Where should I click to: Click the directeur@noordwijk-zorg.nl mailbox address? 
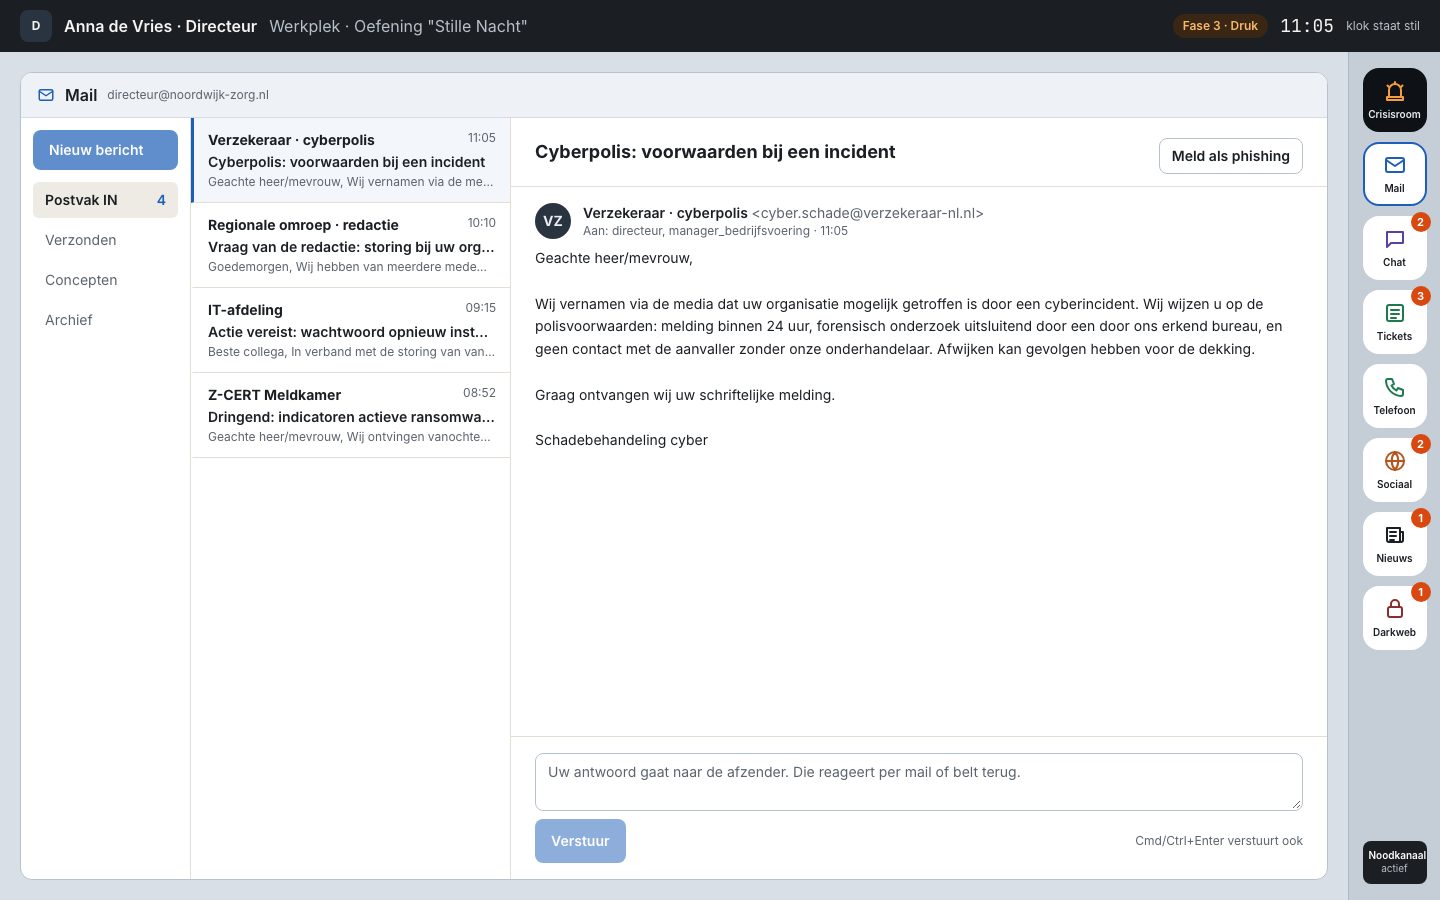point(188,95)
